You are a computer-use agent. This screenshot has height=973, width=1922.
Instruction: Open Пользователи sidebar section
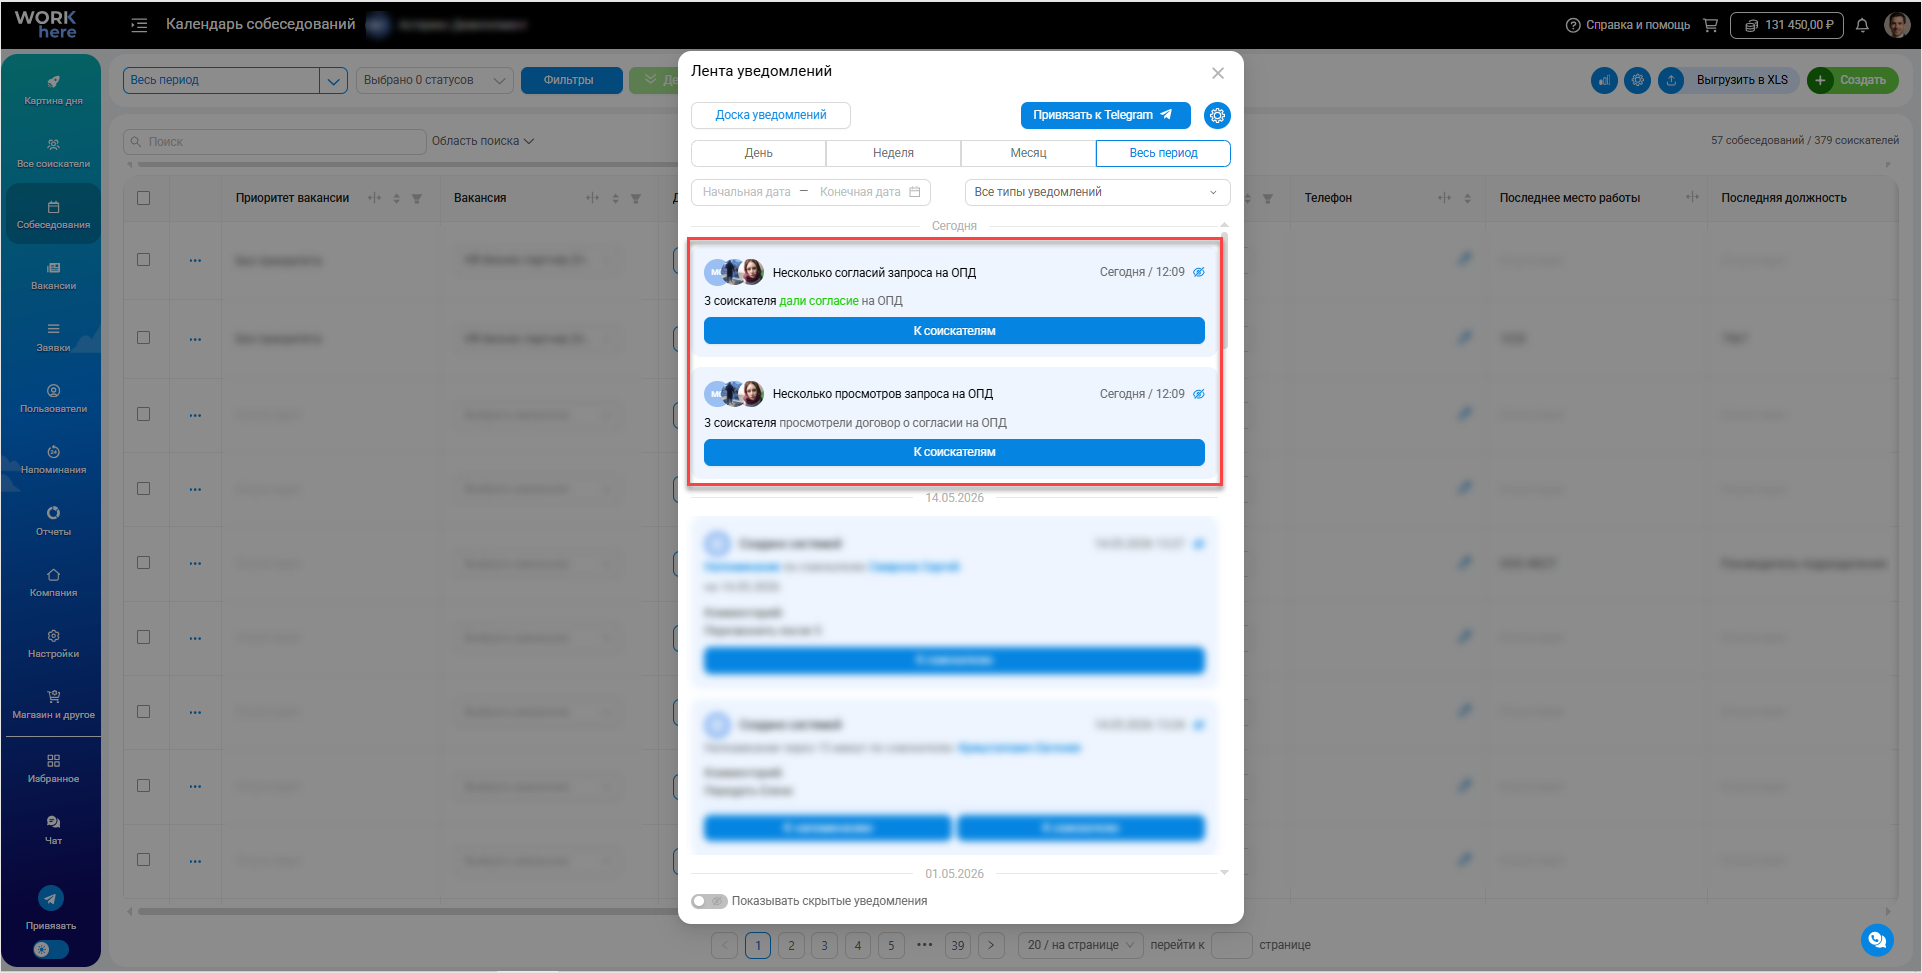[x=53, y=399]
